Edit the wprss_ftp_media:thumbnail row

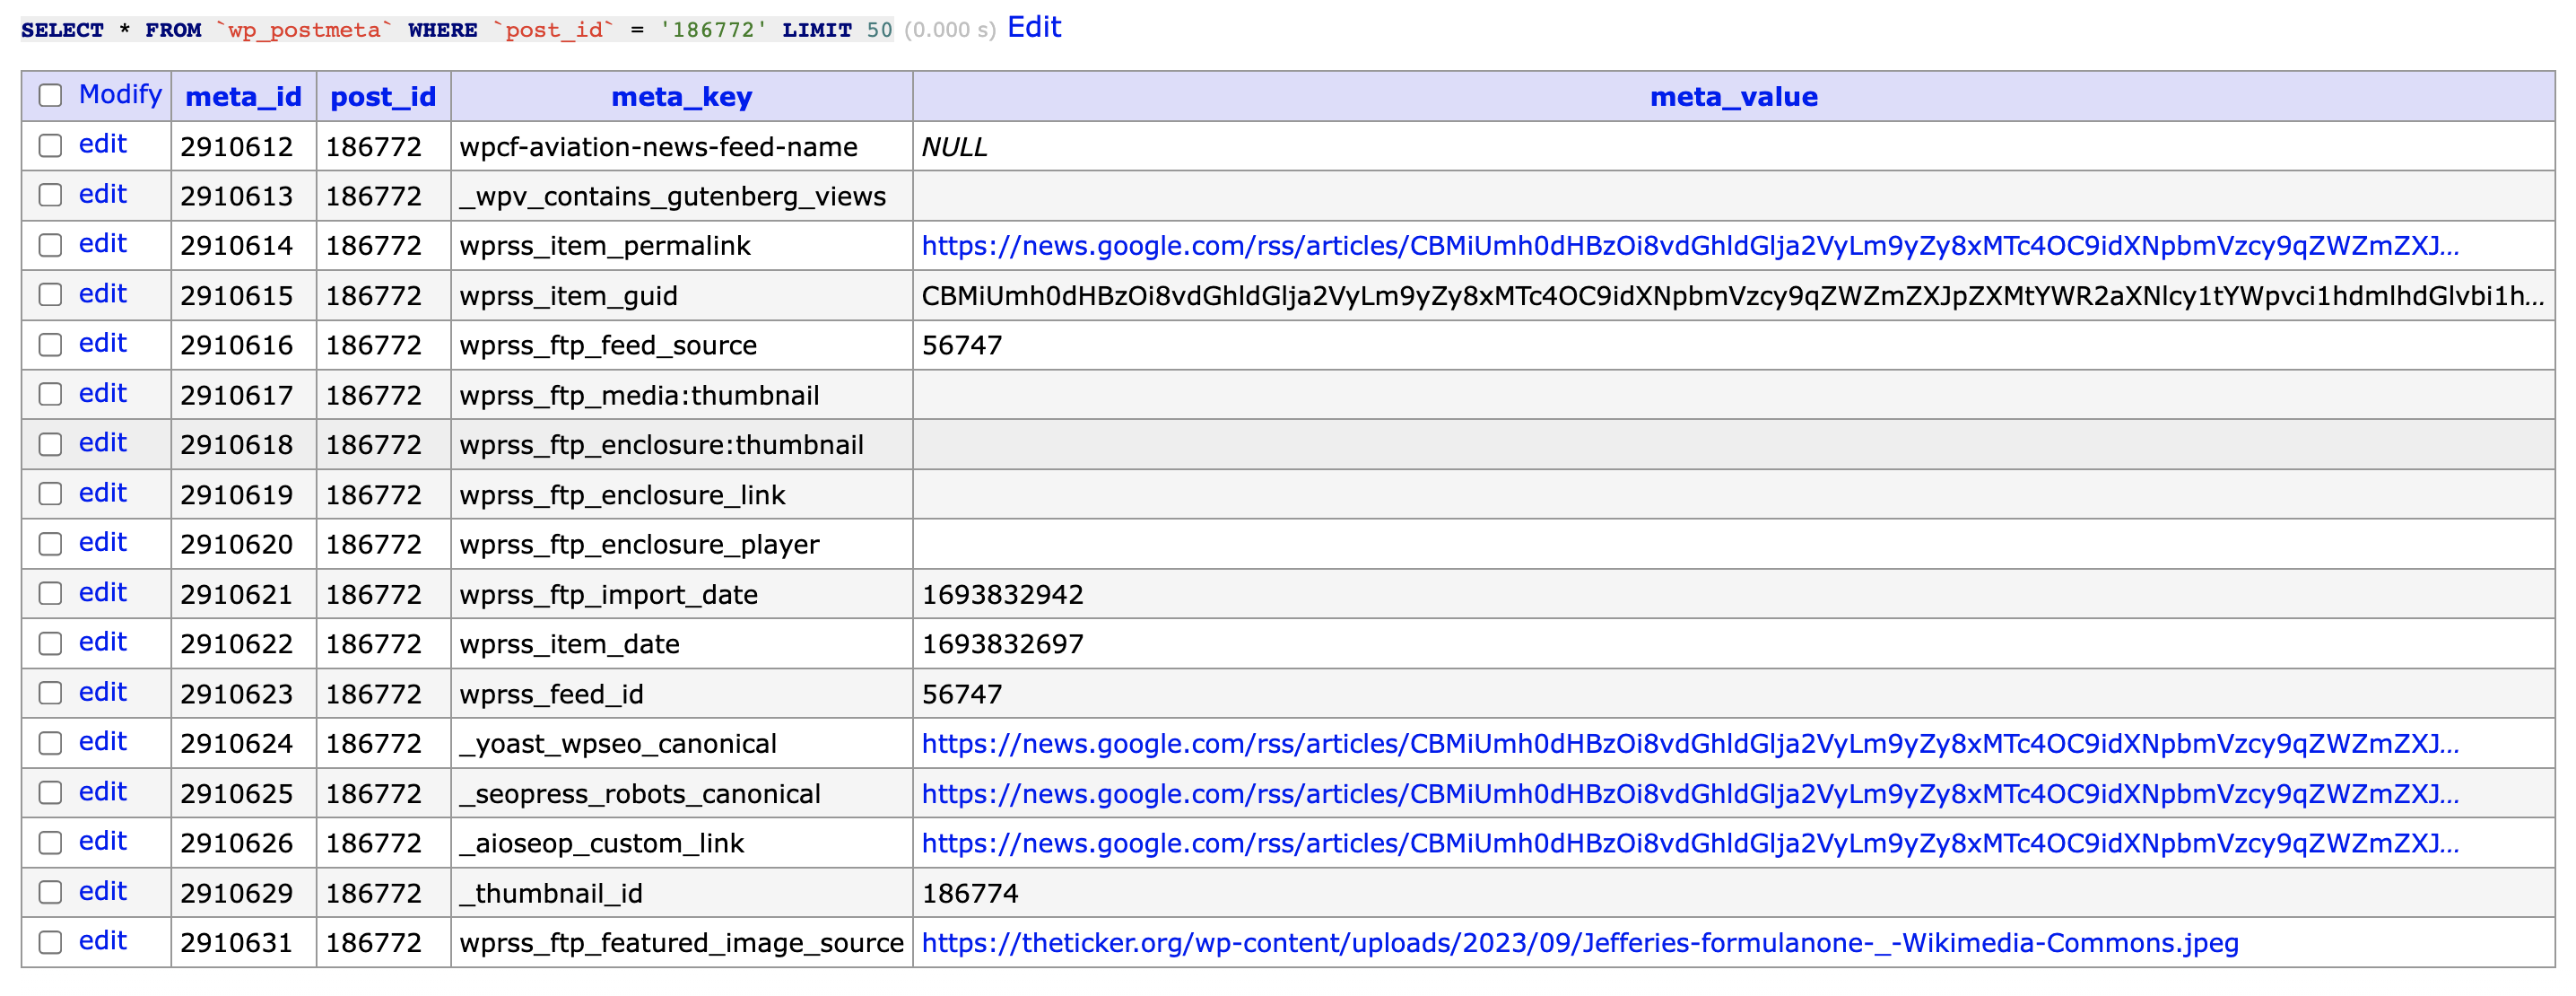[103, 393]
